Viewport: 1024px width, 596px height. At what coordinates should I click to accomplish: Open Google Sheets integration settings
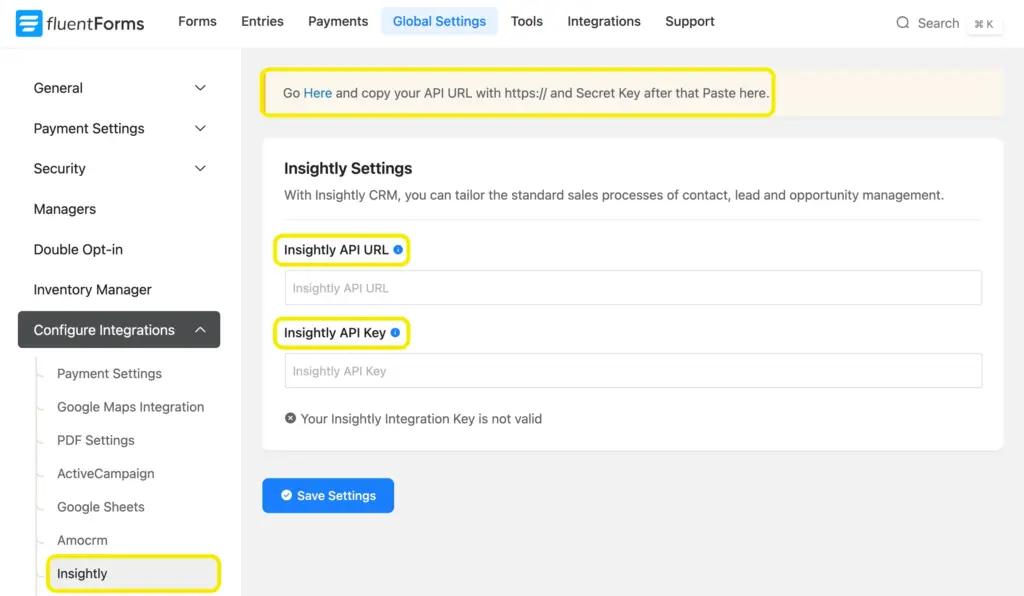[x=100, y=507]
